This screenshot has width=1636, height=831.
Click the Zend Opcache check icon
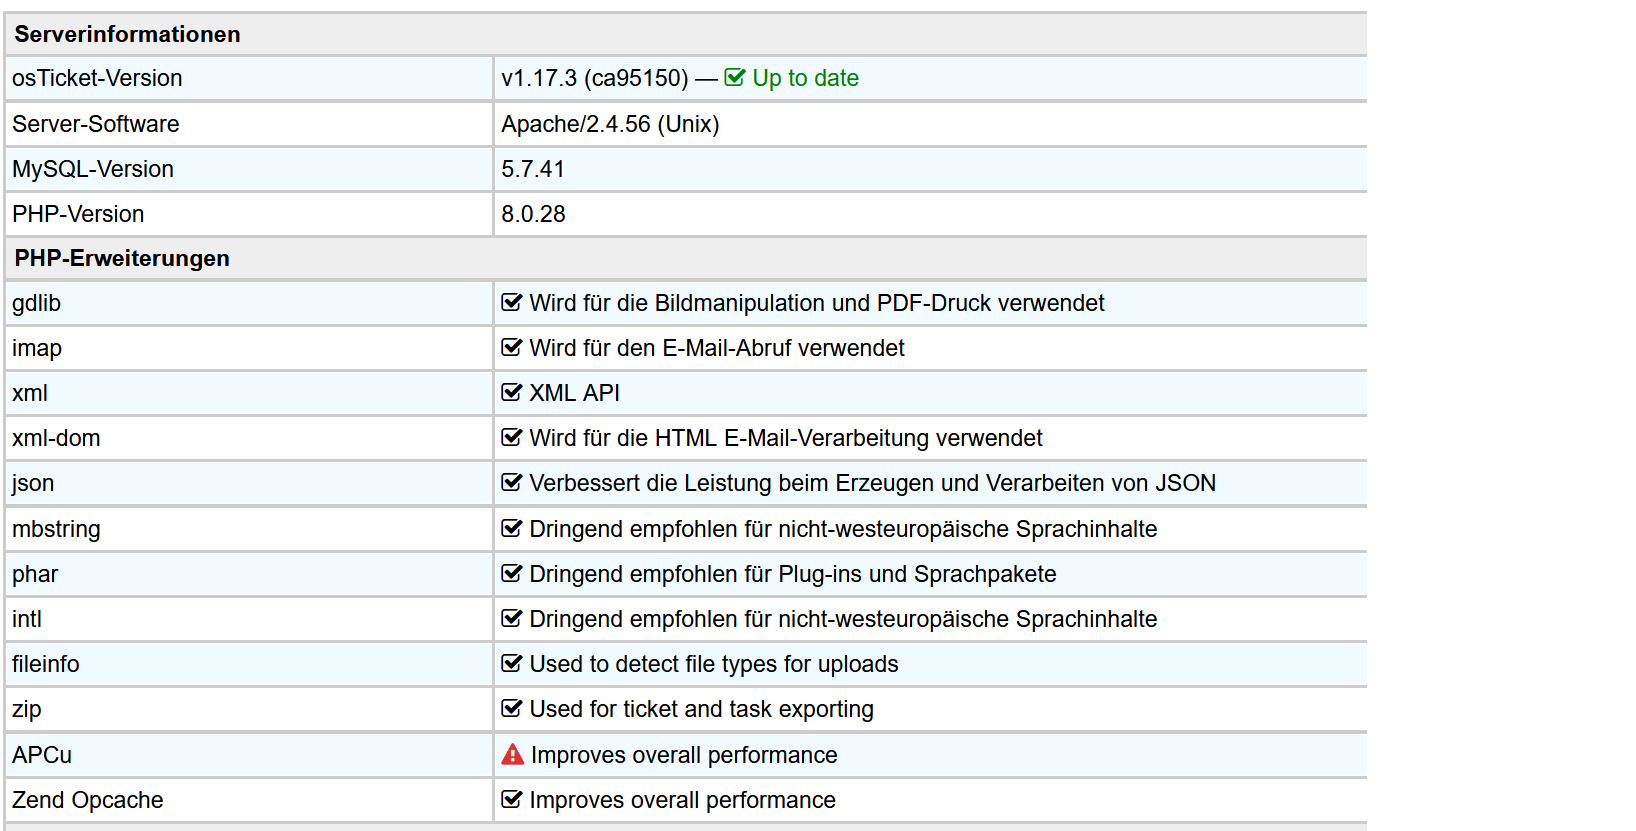(511, 800)
